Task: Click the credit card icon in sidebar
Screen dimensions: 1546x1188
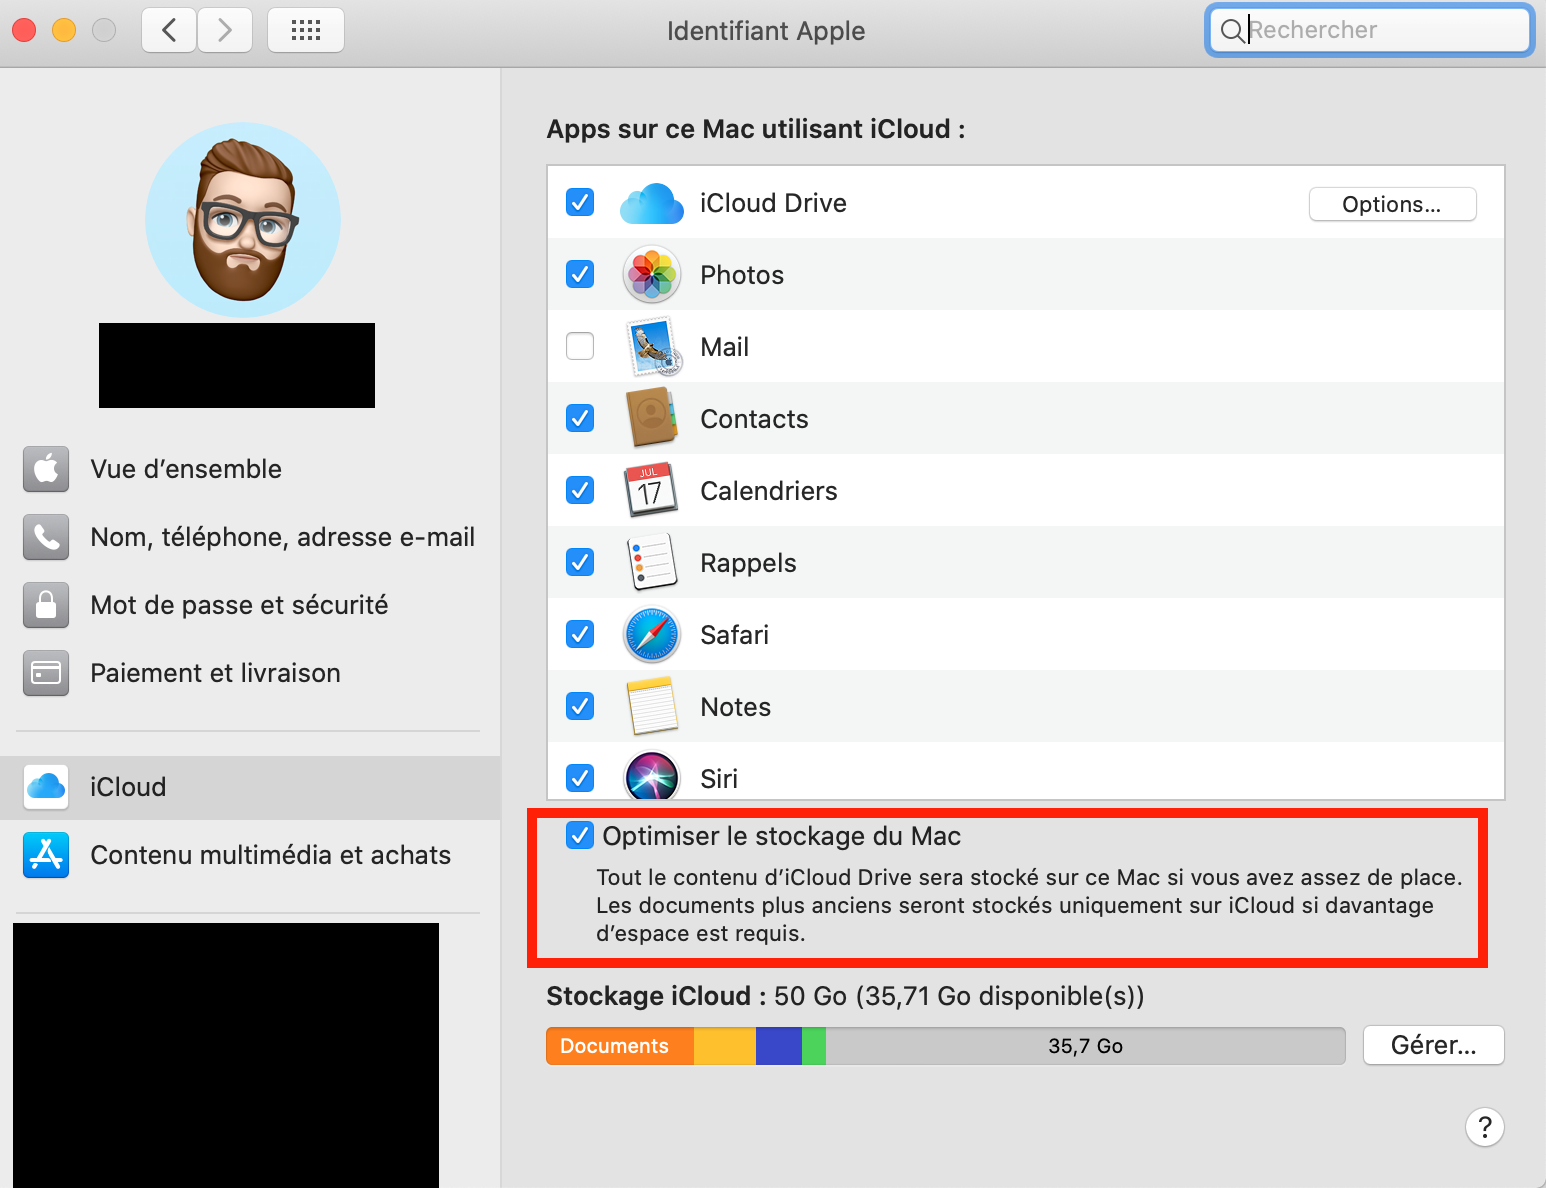Action: (46, 673)
